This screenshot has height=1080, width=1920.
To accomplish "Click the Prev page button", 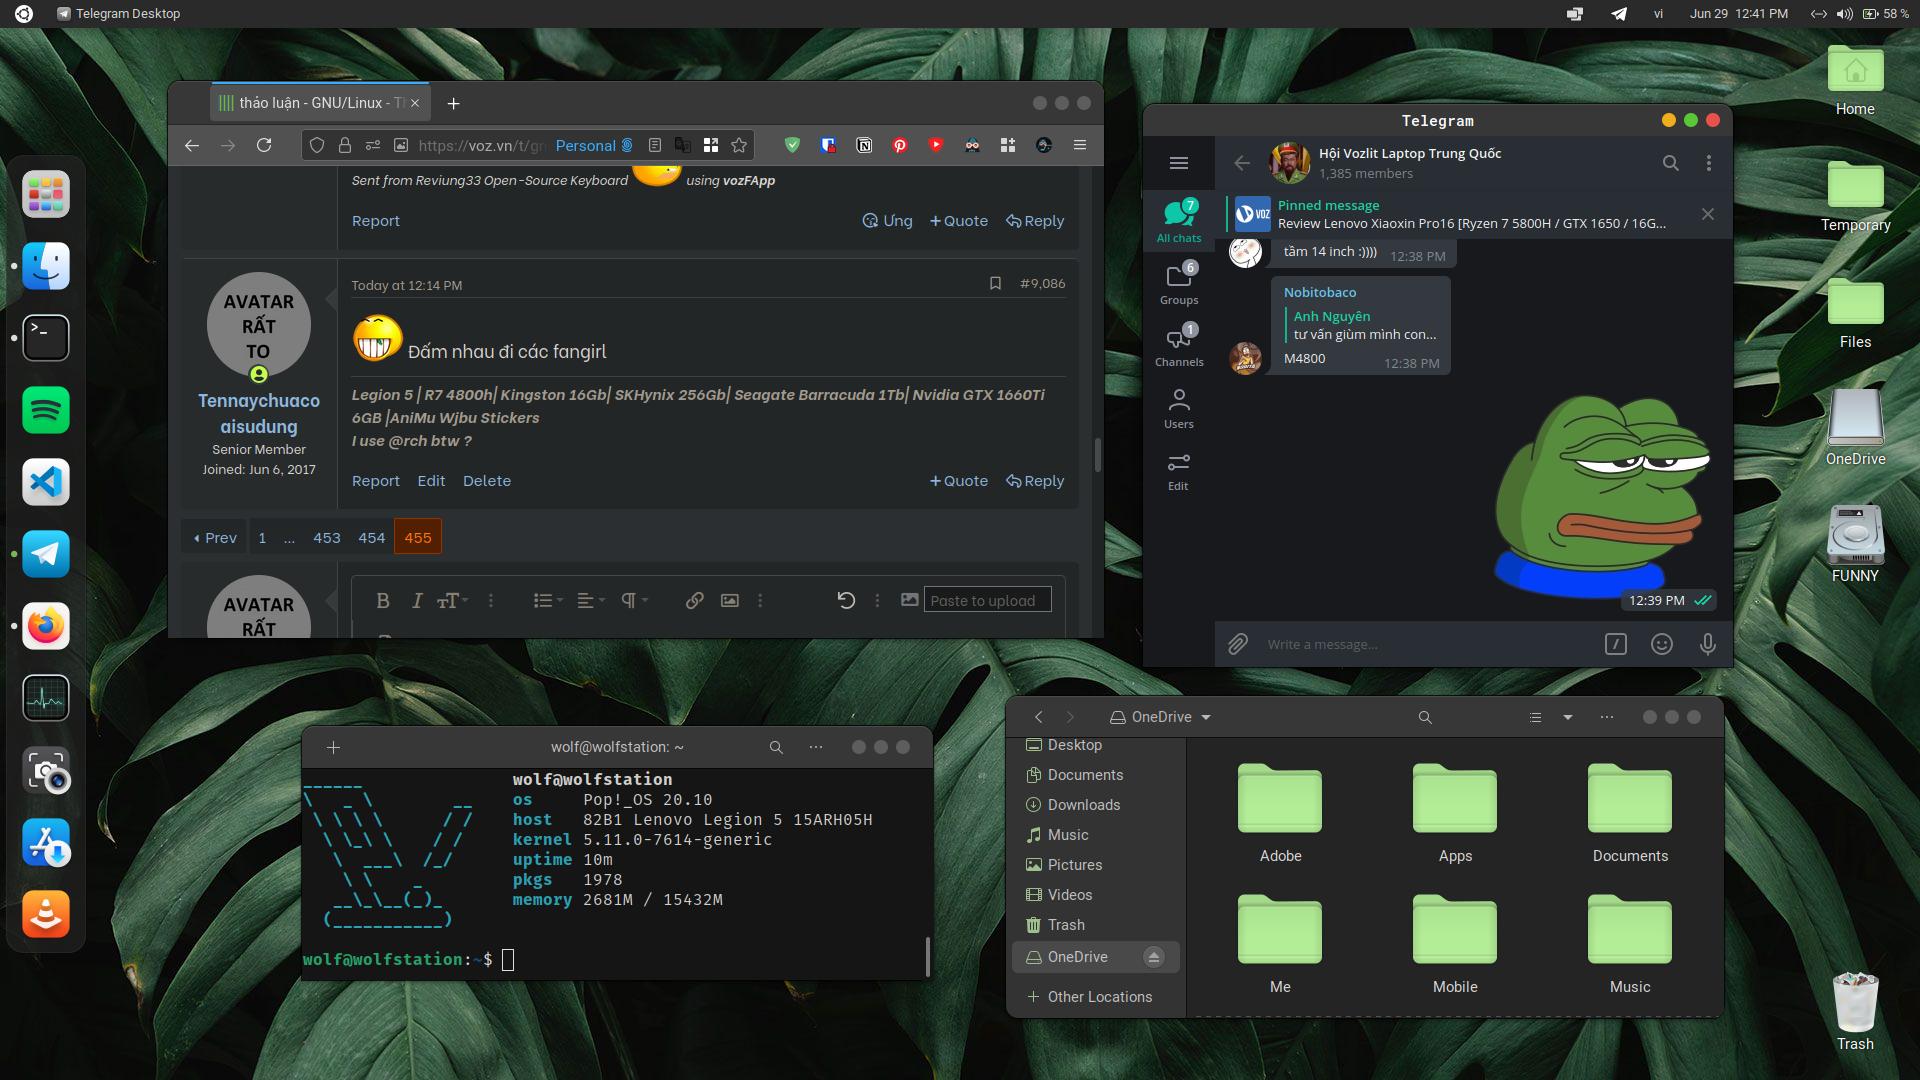I will (215, 538).
